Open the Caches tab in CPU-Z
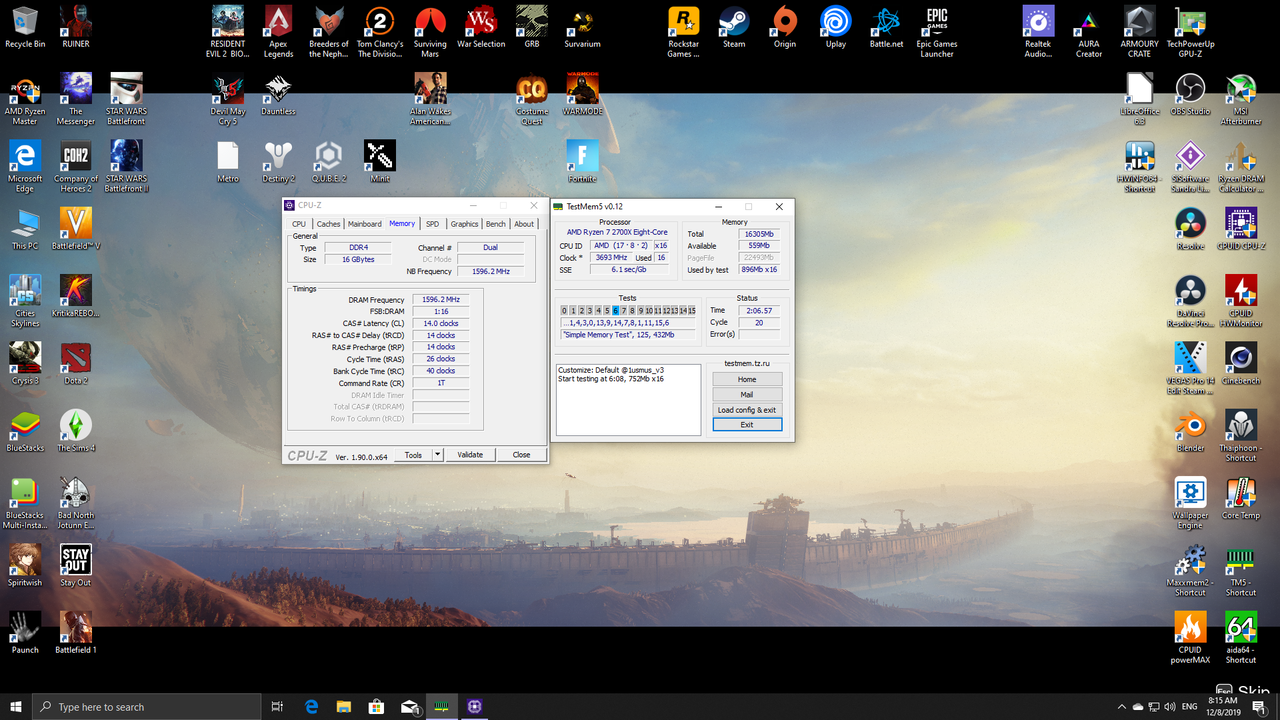This screenshot has width=1280, height=720. 328,223
